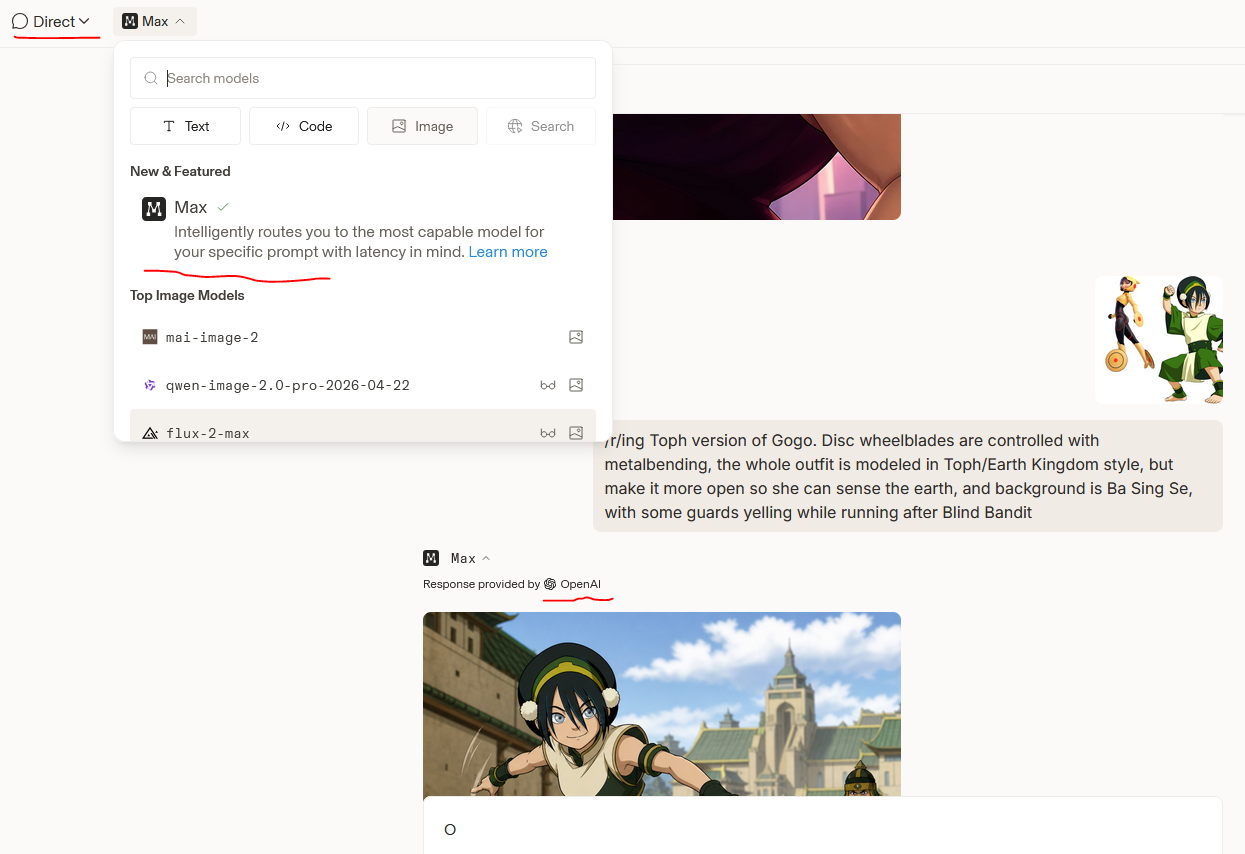This screenshot has width=1245, height=854.
Task: Pick mai-image-2 from the model list
Action: coord(363,337)
